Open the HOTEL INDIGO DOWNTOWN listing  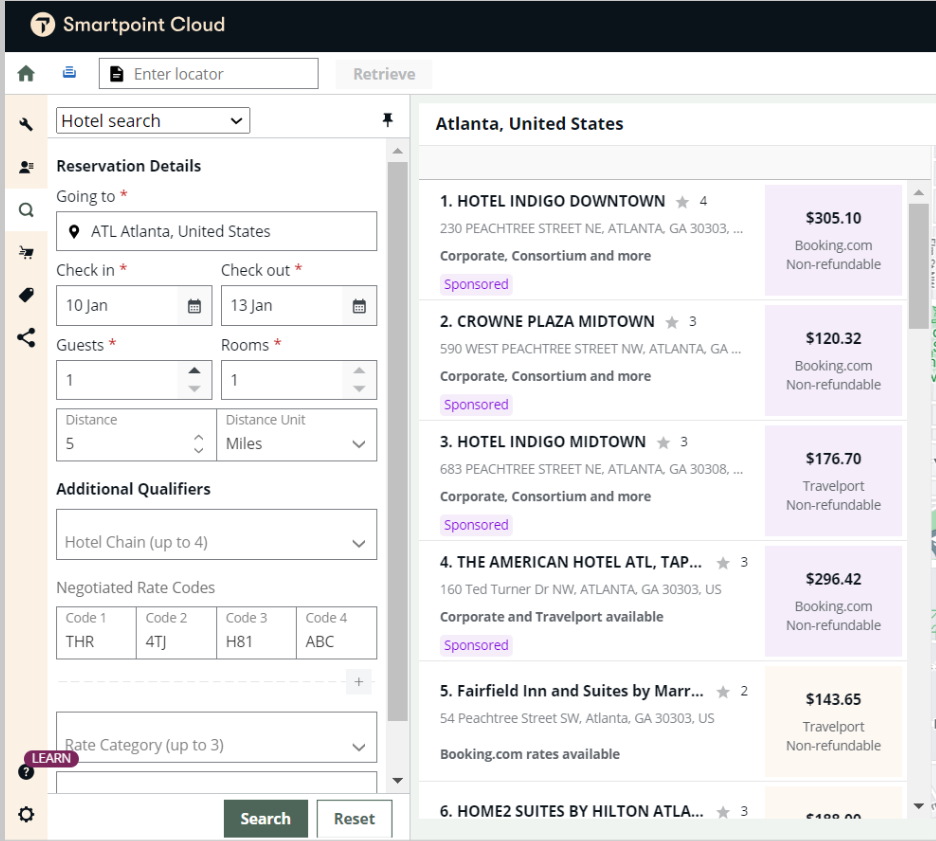tap(552, 201)
